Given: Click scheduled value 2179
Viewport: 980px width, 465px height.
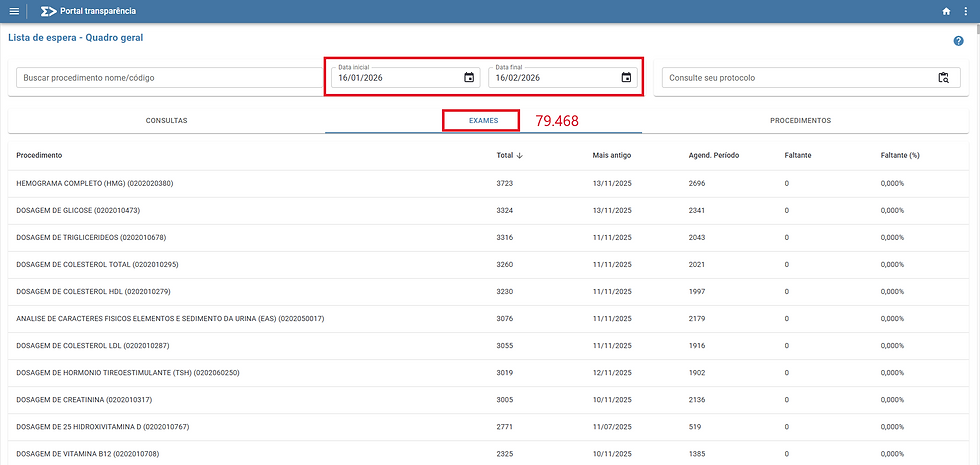Looking at the screenshot, I should (697, 319).
